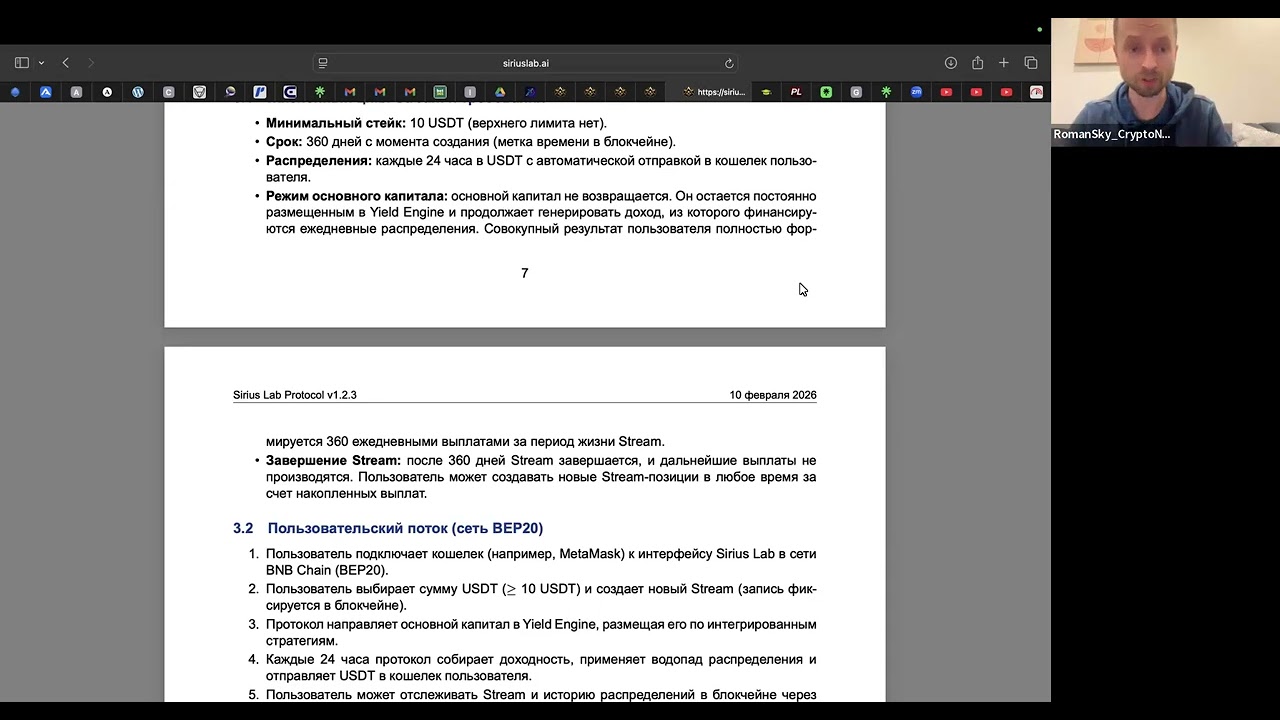Click the line 'BNB Chain (BEP20).'
The height and width of the screenshot is (720, 1280).
pos(327,570)
